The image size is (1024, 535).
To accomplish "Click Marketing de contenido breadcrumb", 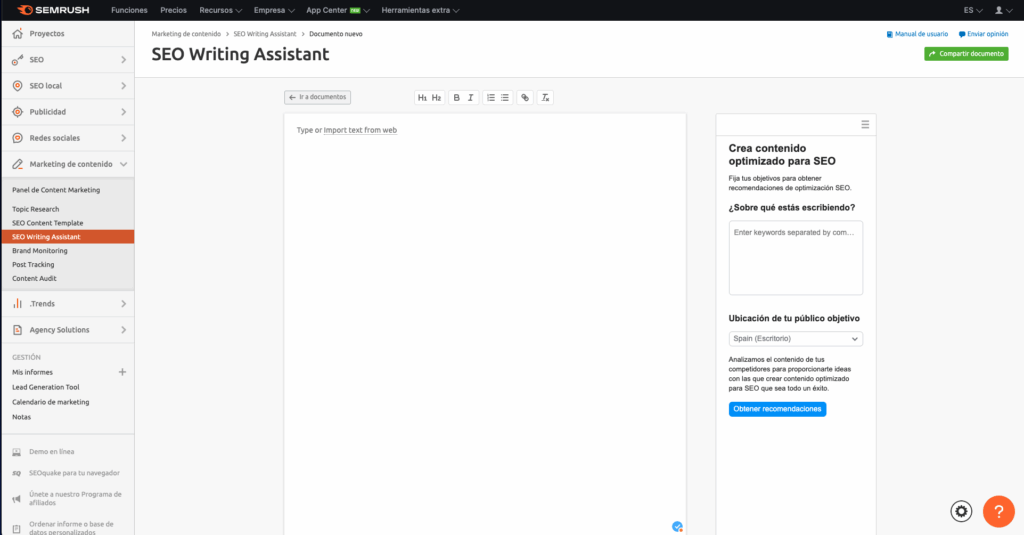I will [186, 34].
